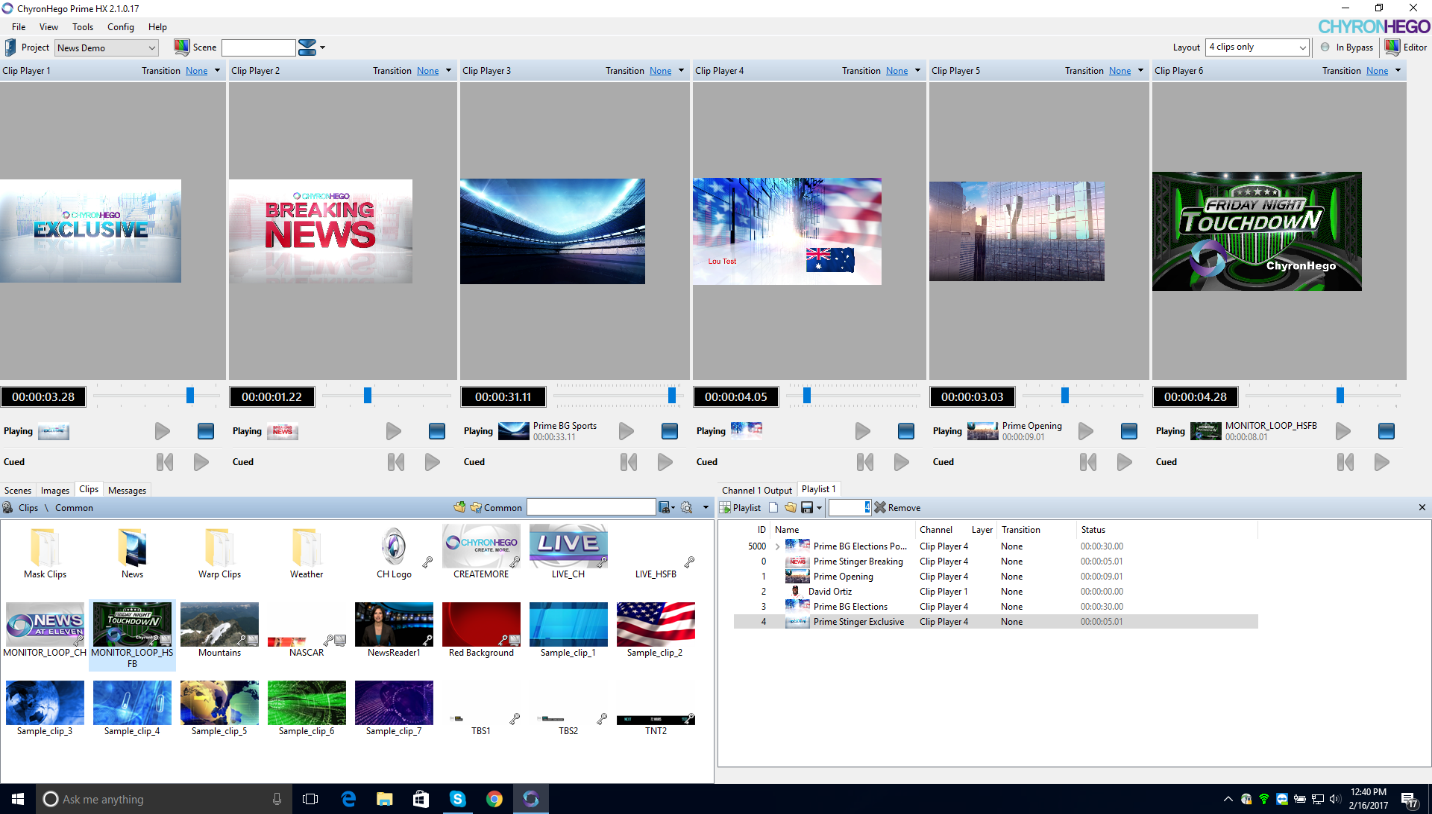The height and width of the screenshot is (814, 1432).
Task: Create a new playlist with the blank page icon
Action: [x=773, y=508]
